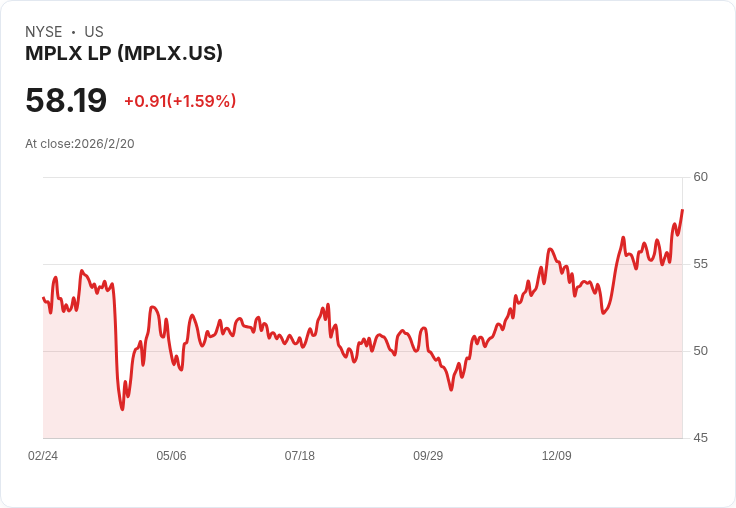Click the 60 price axis label
Image resolution: width=736 pixels, height=508 pixels.
700,177
